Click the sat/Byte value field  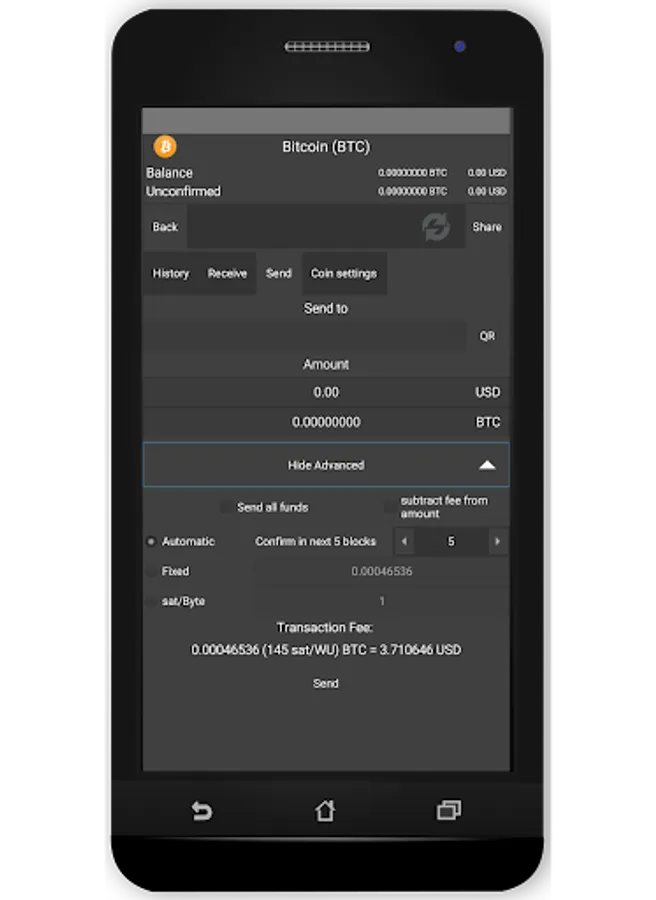click(381, 601)
